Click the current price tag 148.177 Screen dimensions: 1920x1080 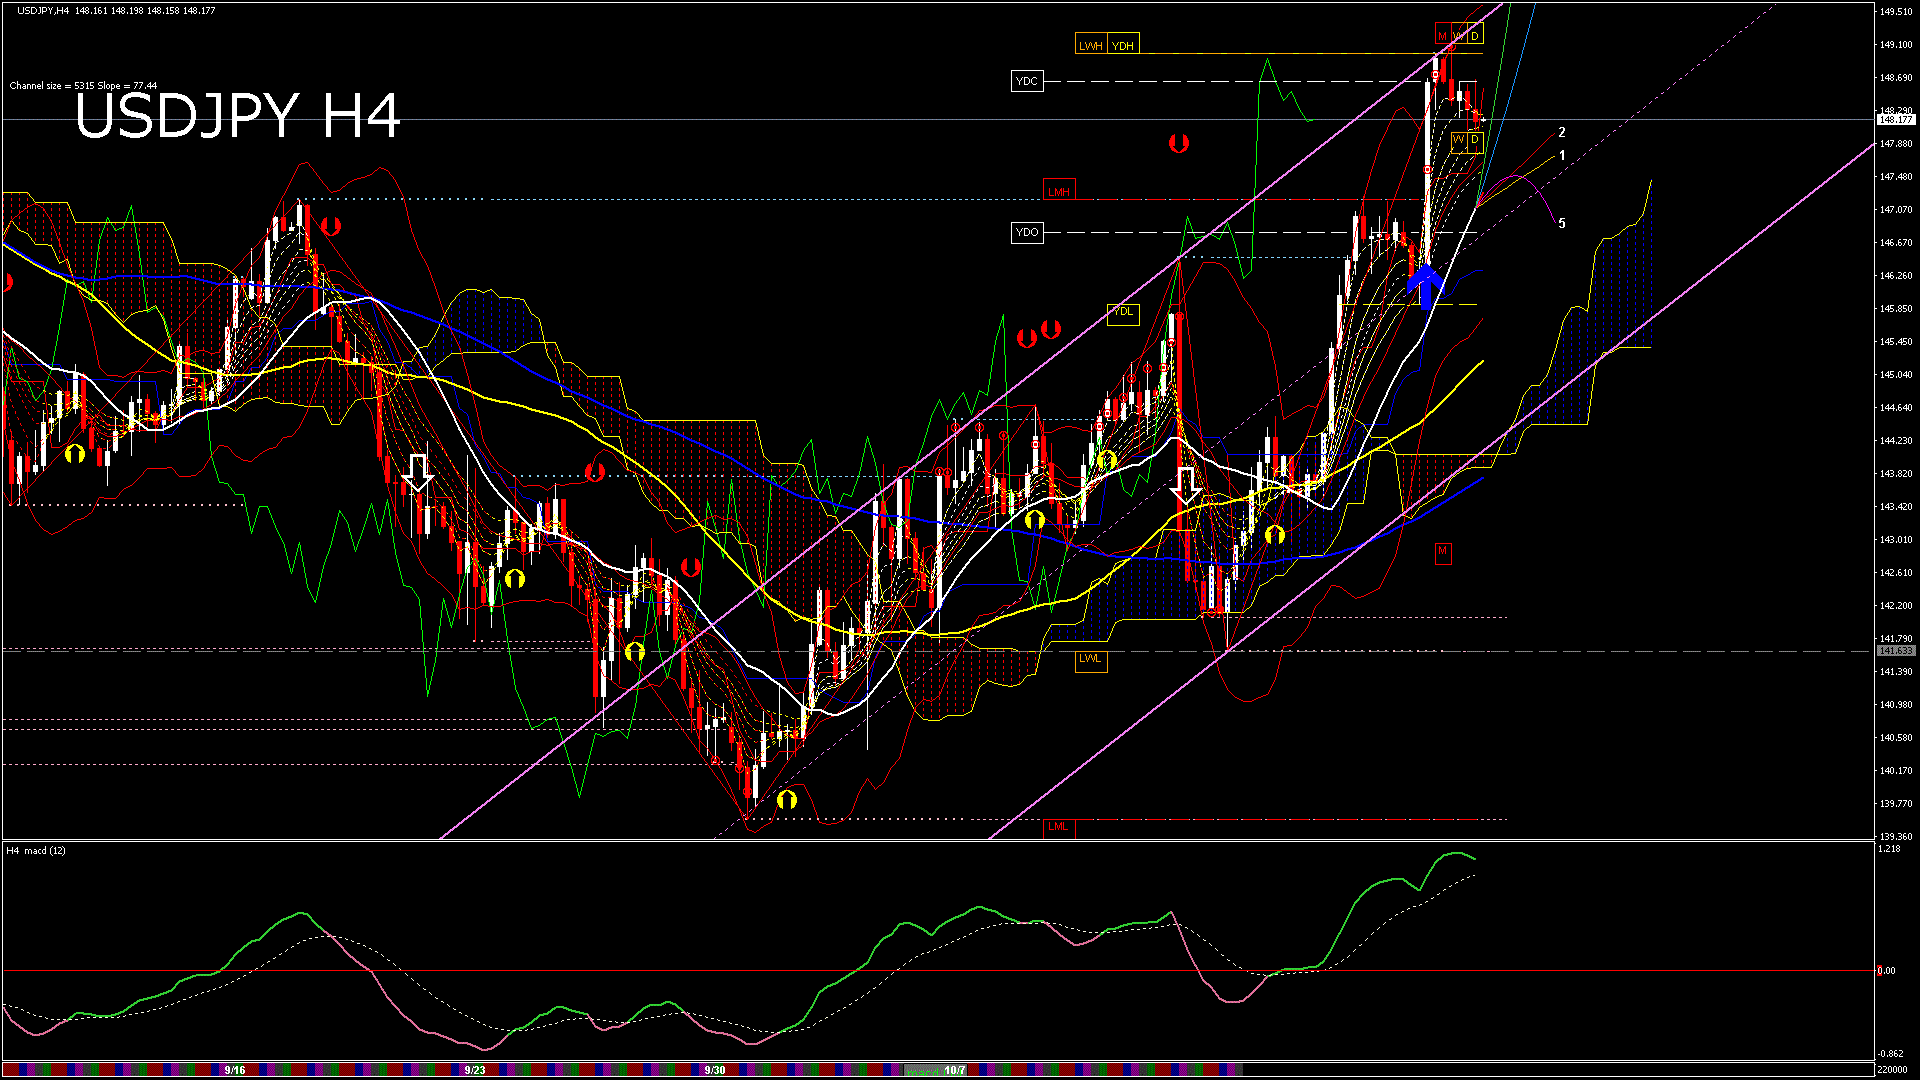pyautogui.click(x=1895, y=120)
